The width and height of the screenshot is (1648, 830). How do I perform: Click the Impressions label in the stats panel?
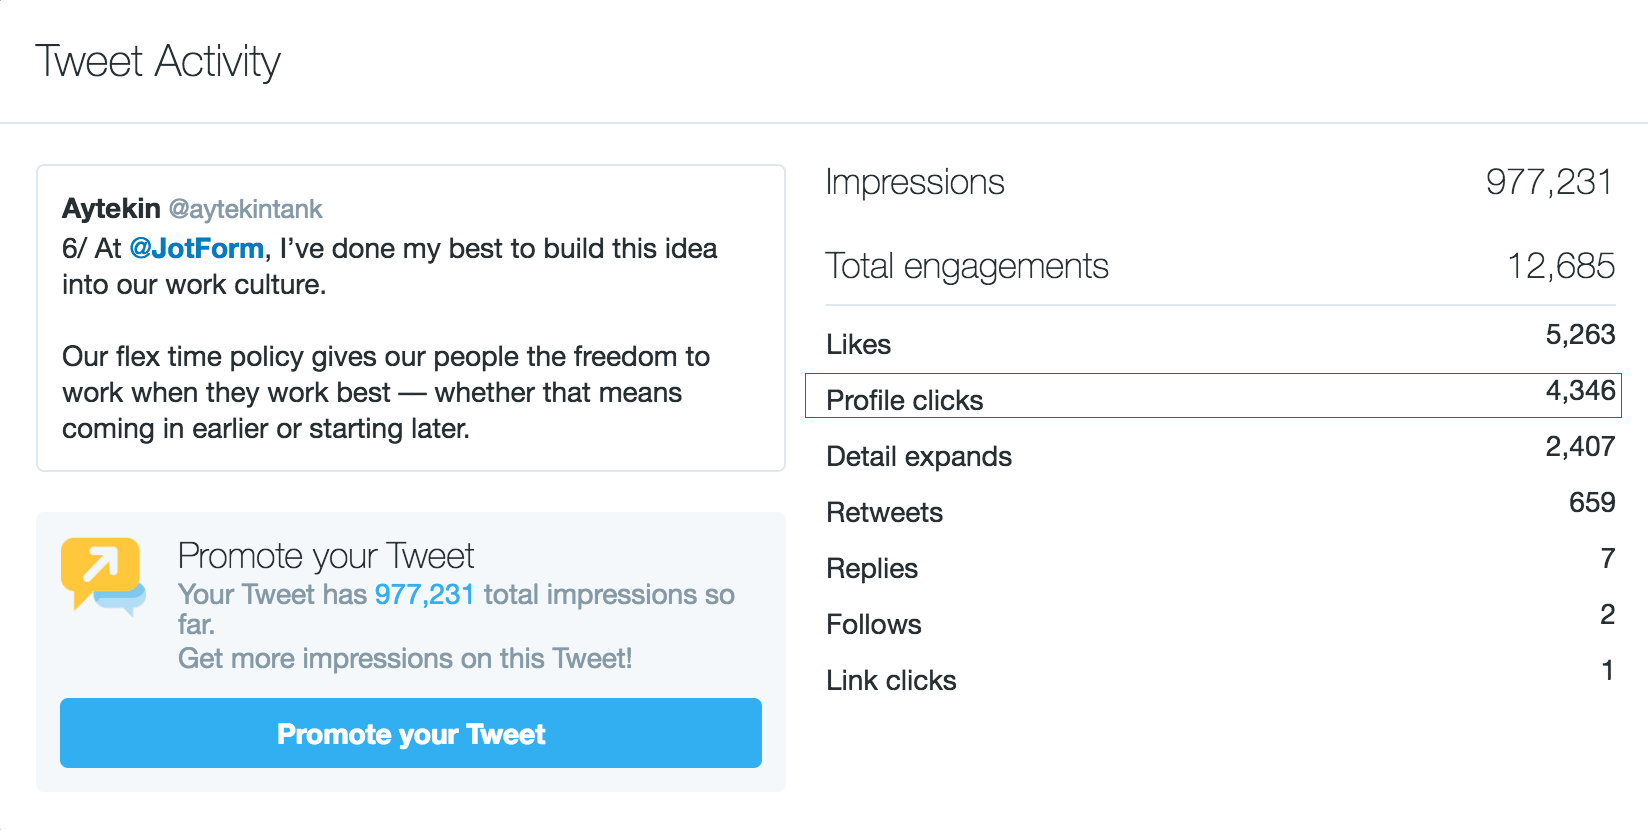(914, 182)
